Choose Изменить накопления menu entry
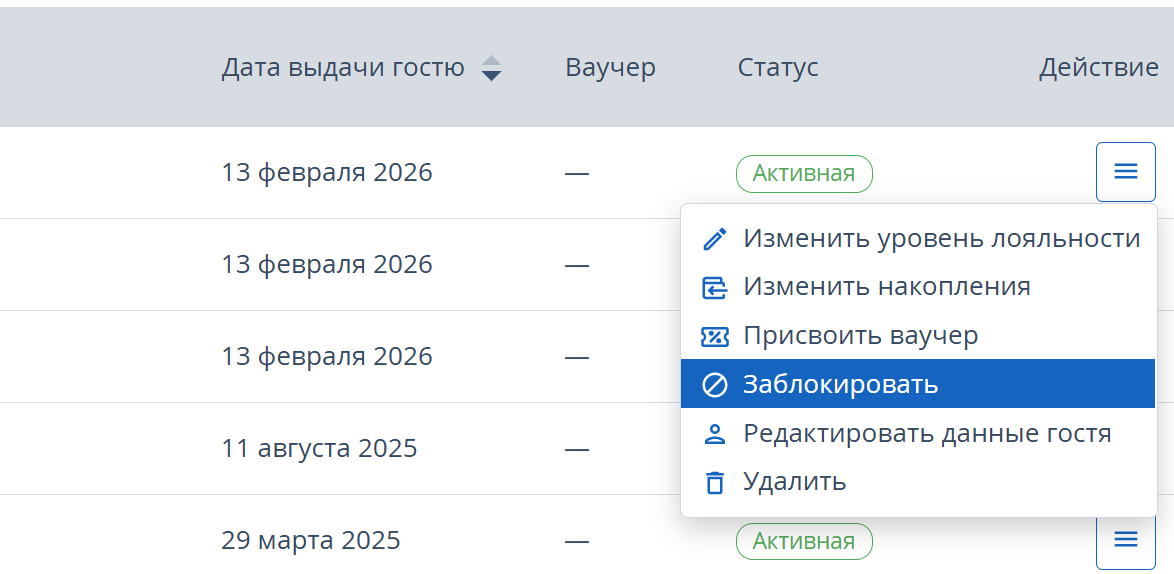The height and width of the screenshot is (574, 1174). (886, 287)
